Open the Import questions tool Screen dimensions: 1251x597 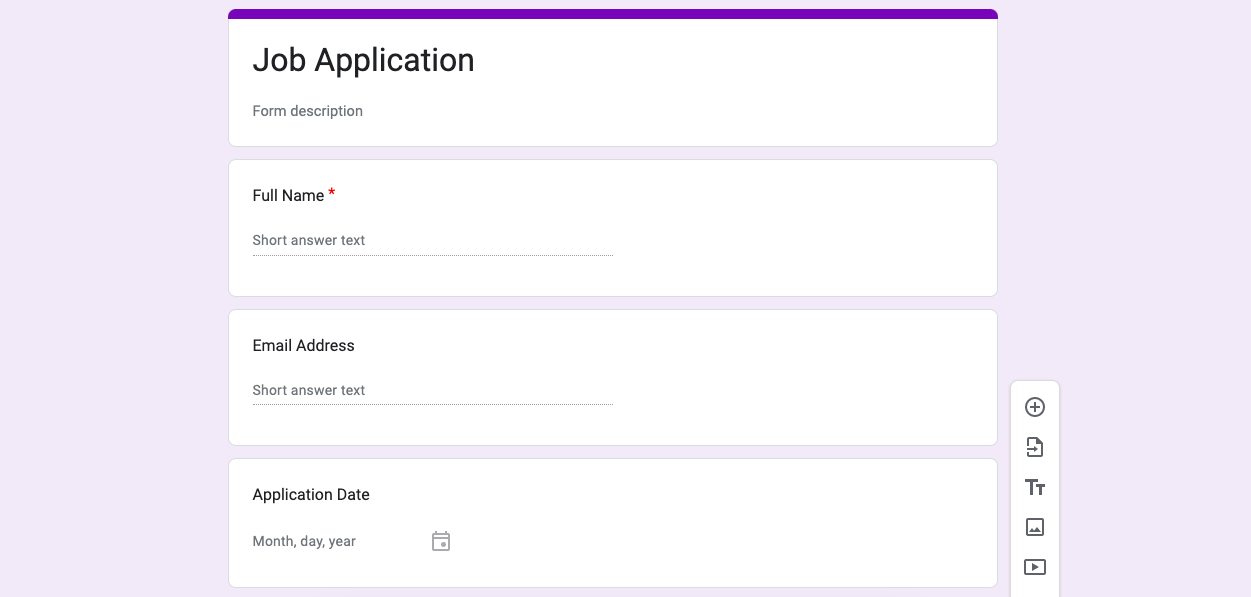tap(1035, 447)
